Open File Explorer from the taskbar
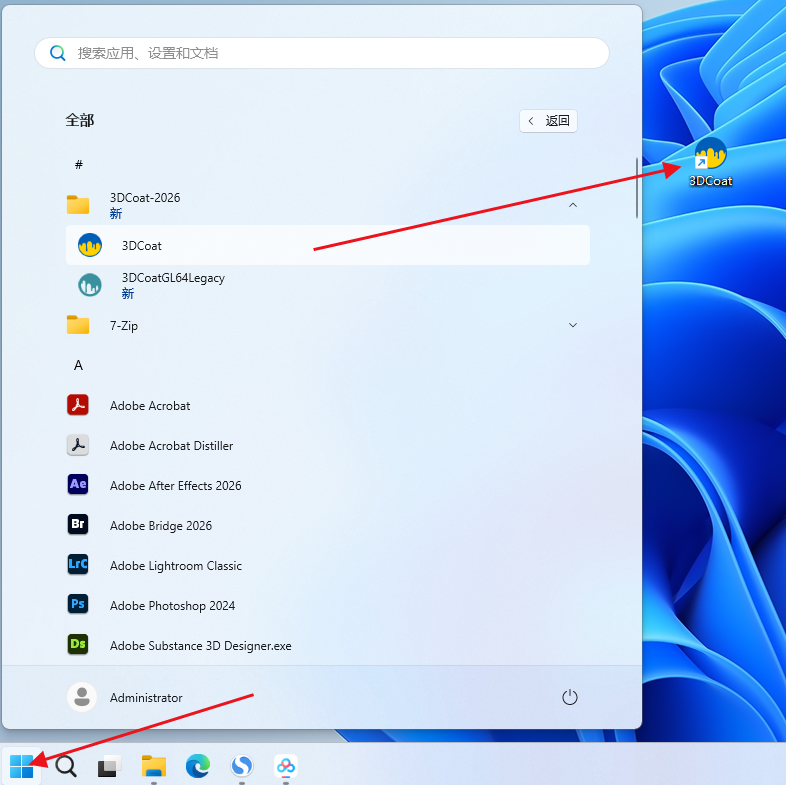Image resolution: width=786 pixels, height=785 pixels. pyautogui.click(x=153, y=766)
